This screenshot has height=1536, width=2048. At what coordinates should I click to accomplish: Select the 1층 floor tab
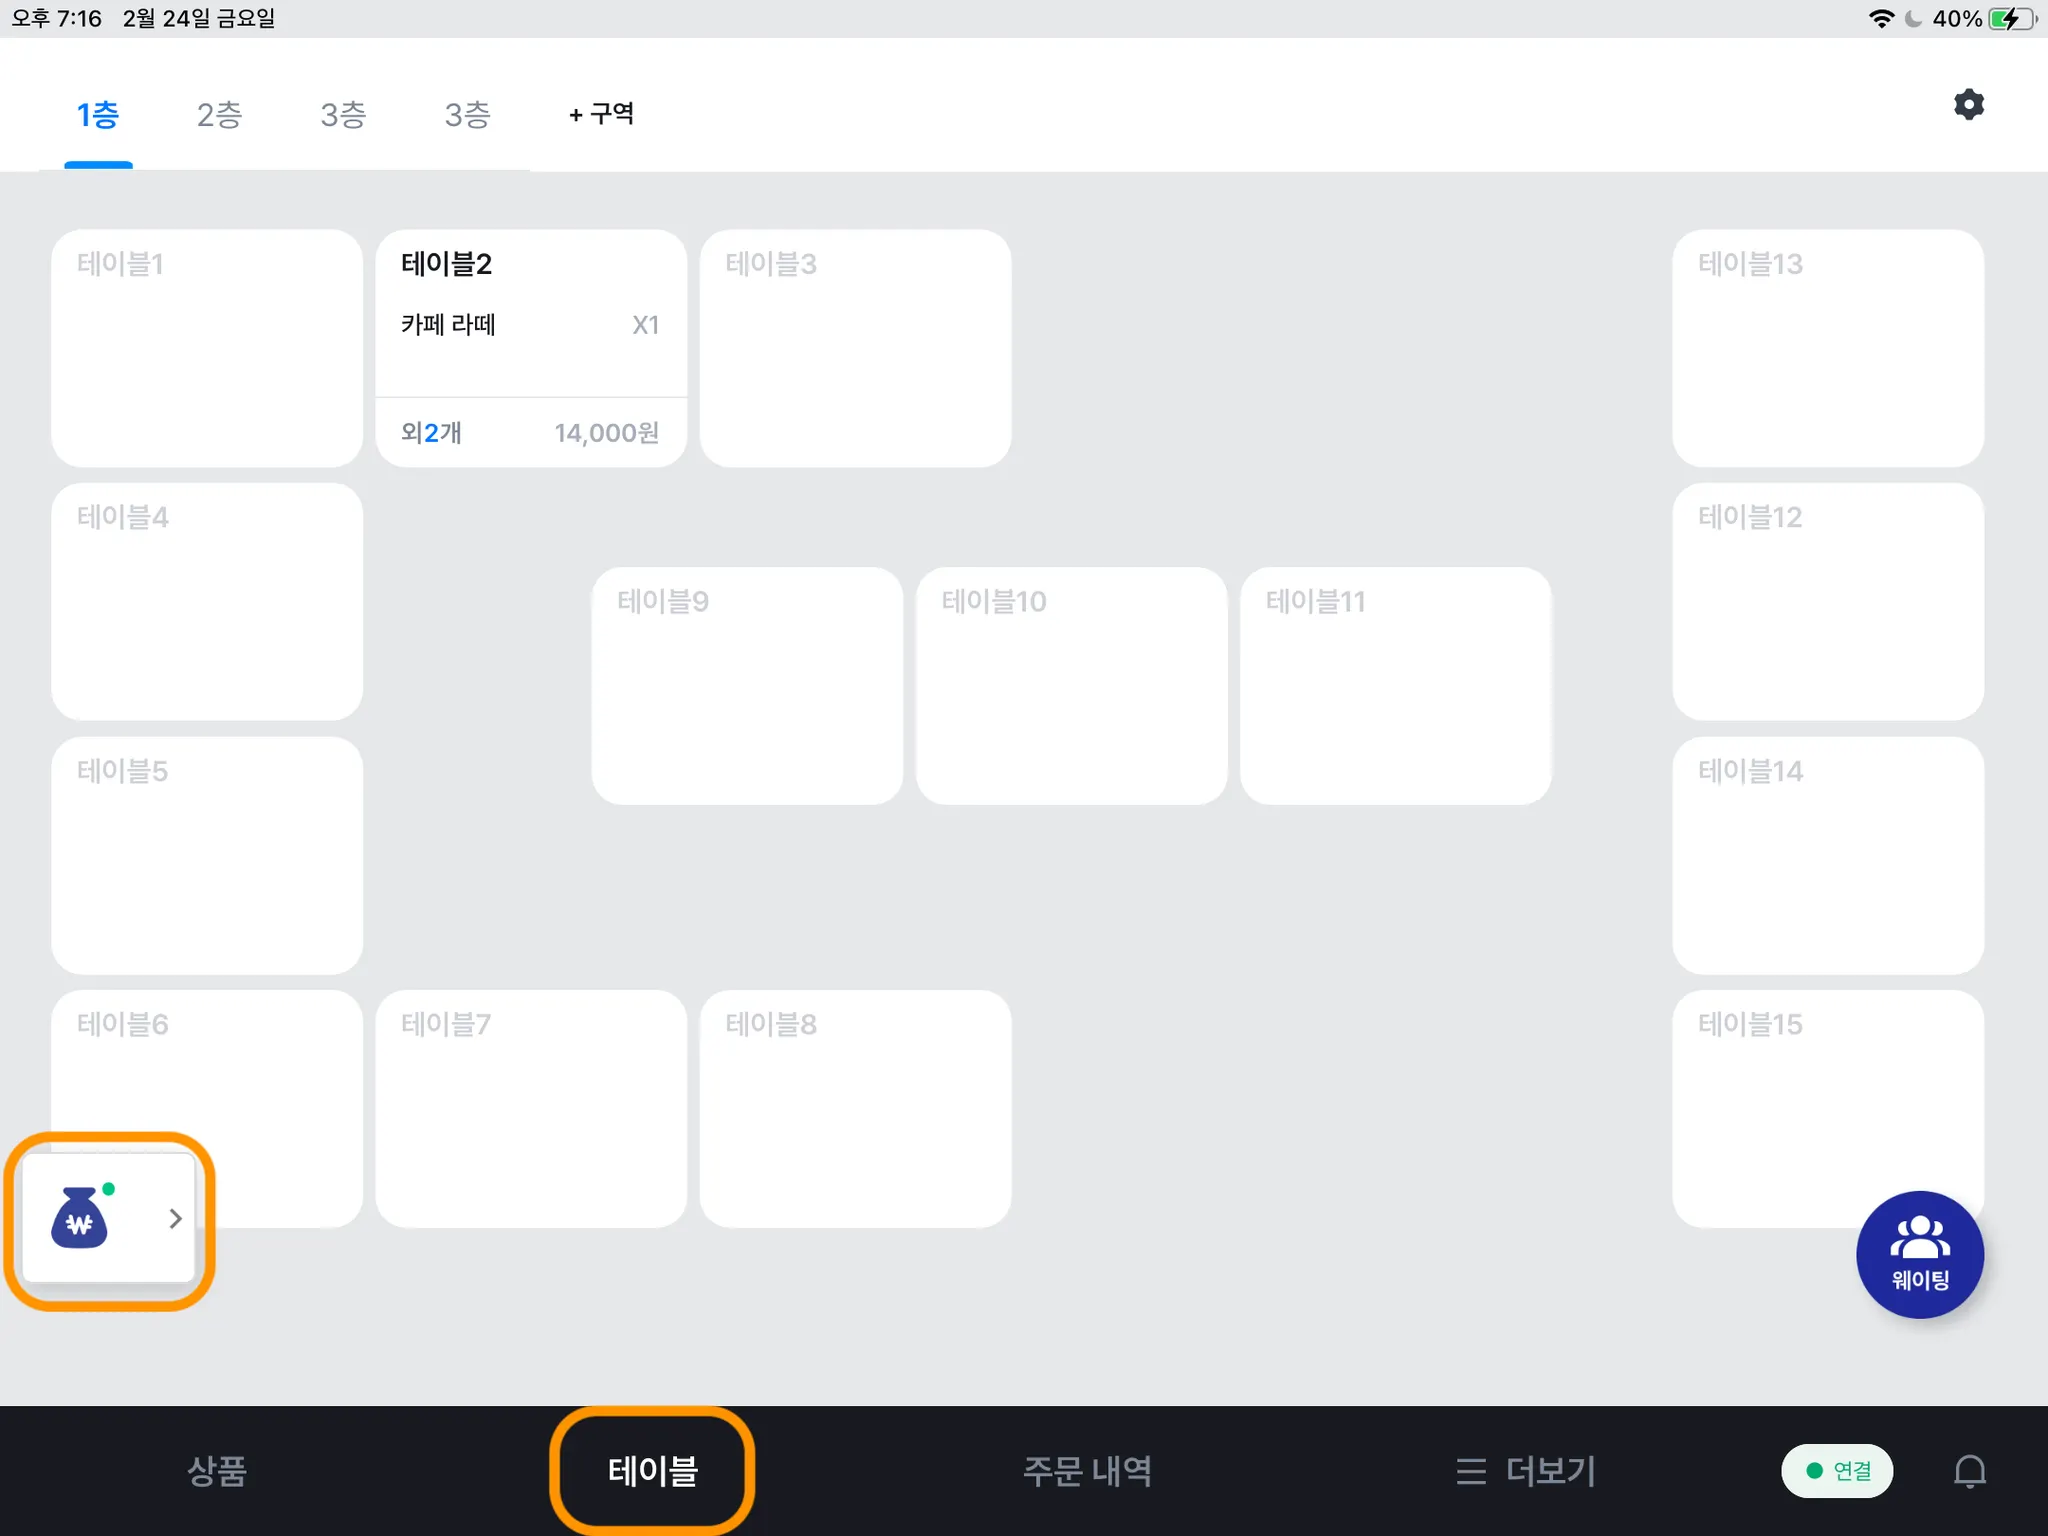[x=98, y=115]
